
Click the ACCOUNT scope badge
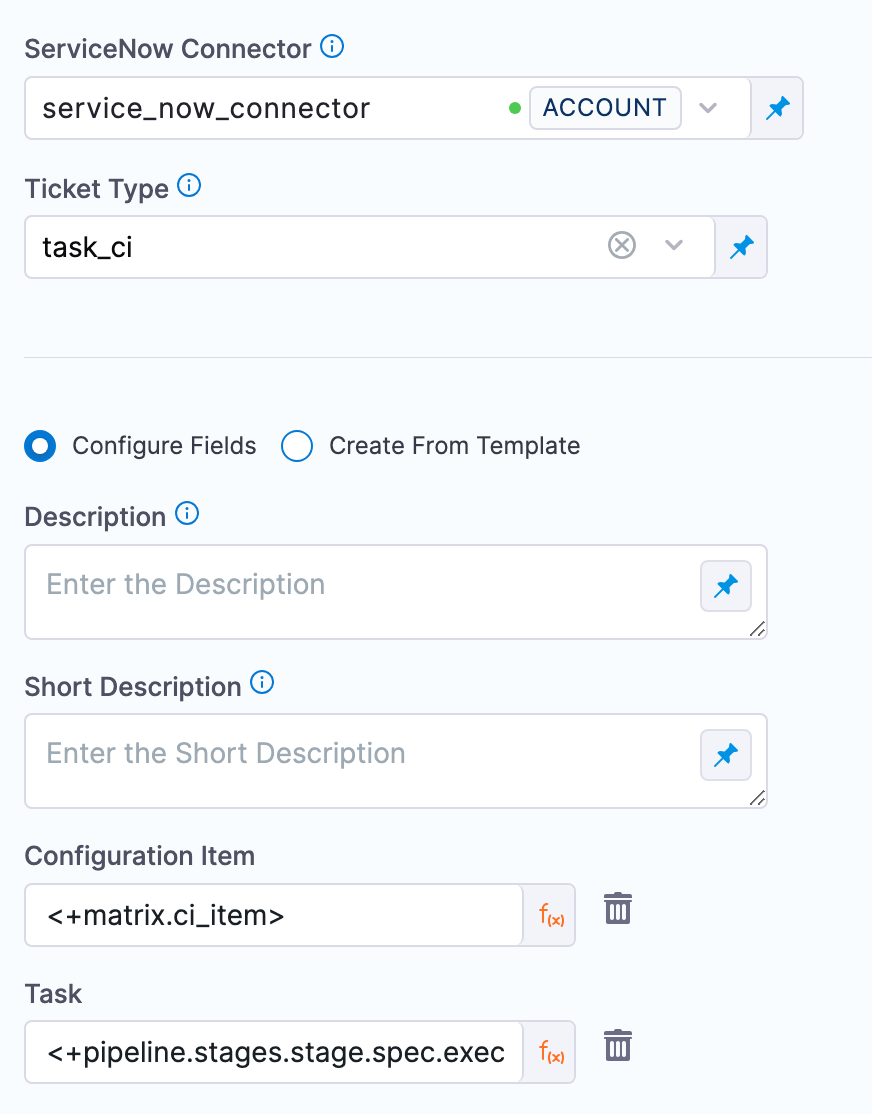(x=605, y=108)
